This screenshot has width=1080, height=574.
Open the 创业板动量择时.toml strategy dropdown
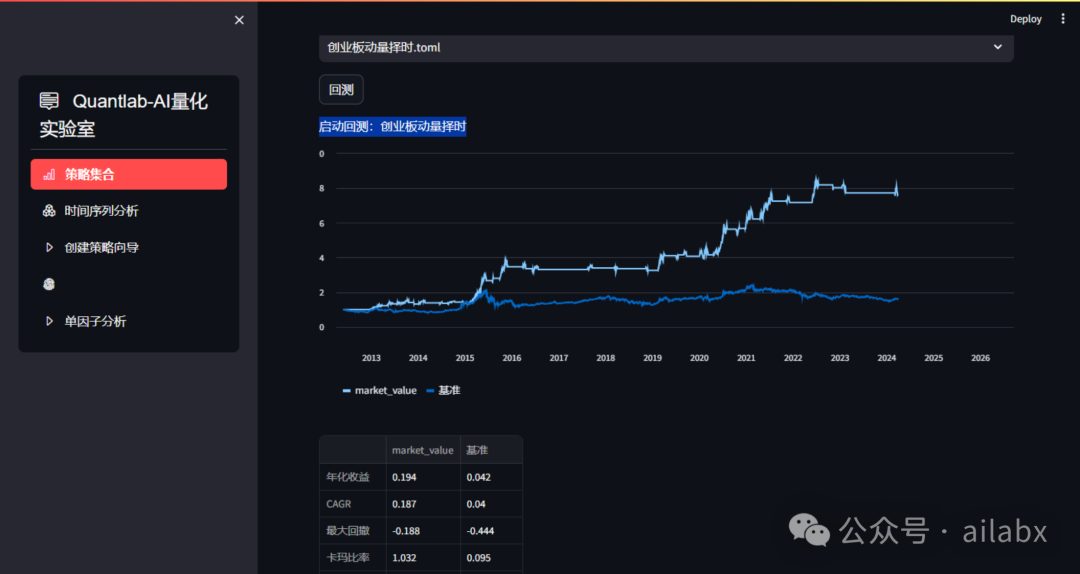666,48
